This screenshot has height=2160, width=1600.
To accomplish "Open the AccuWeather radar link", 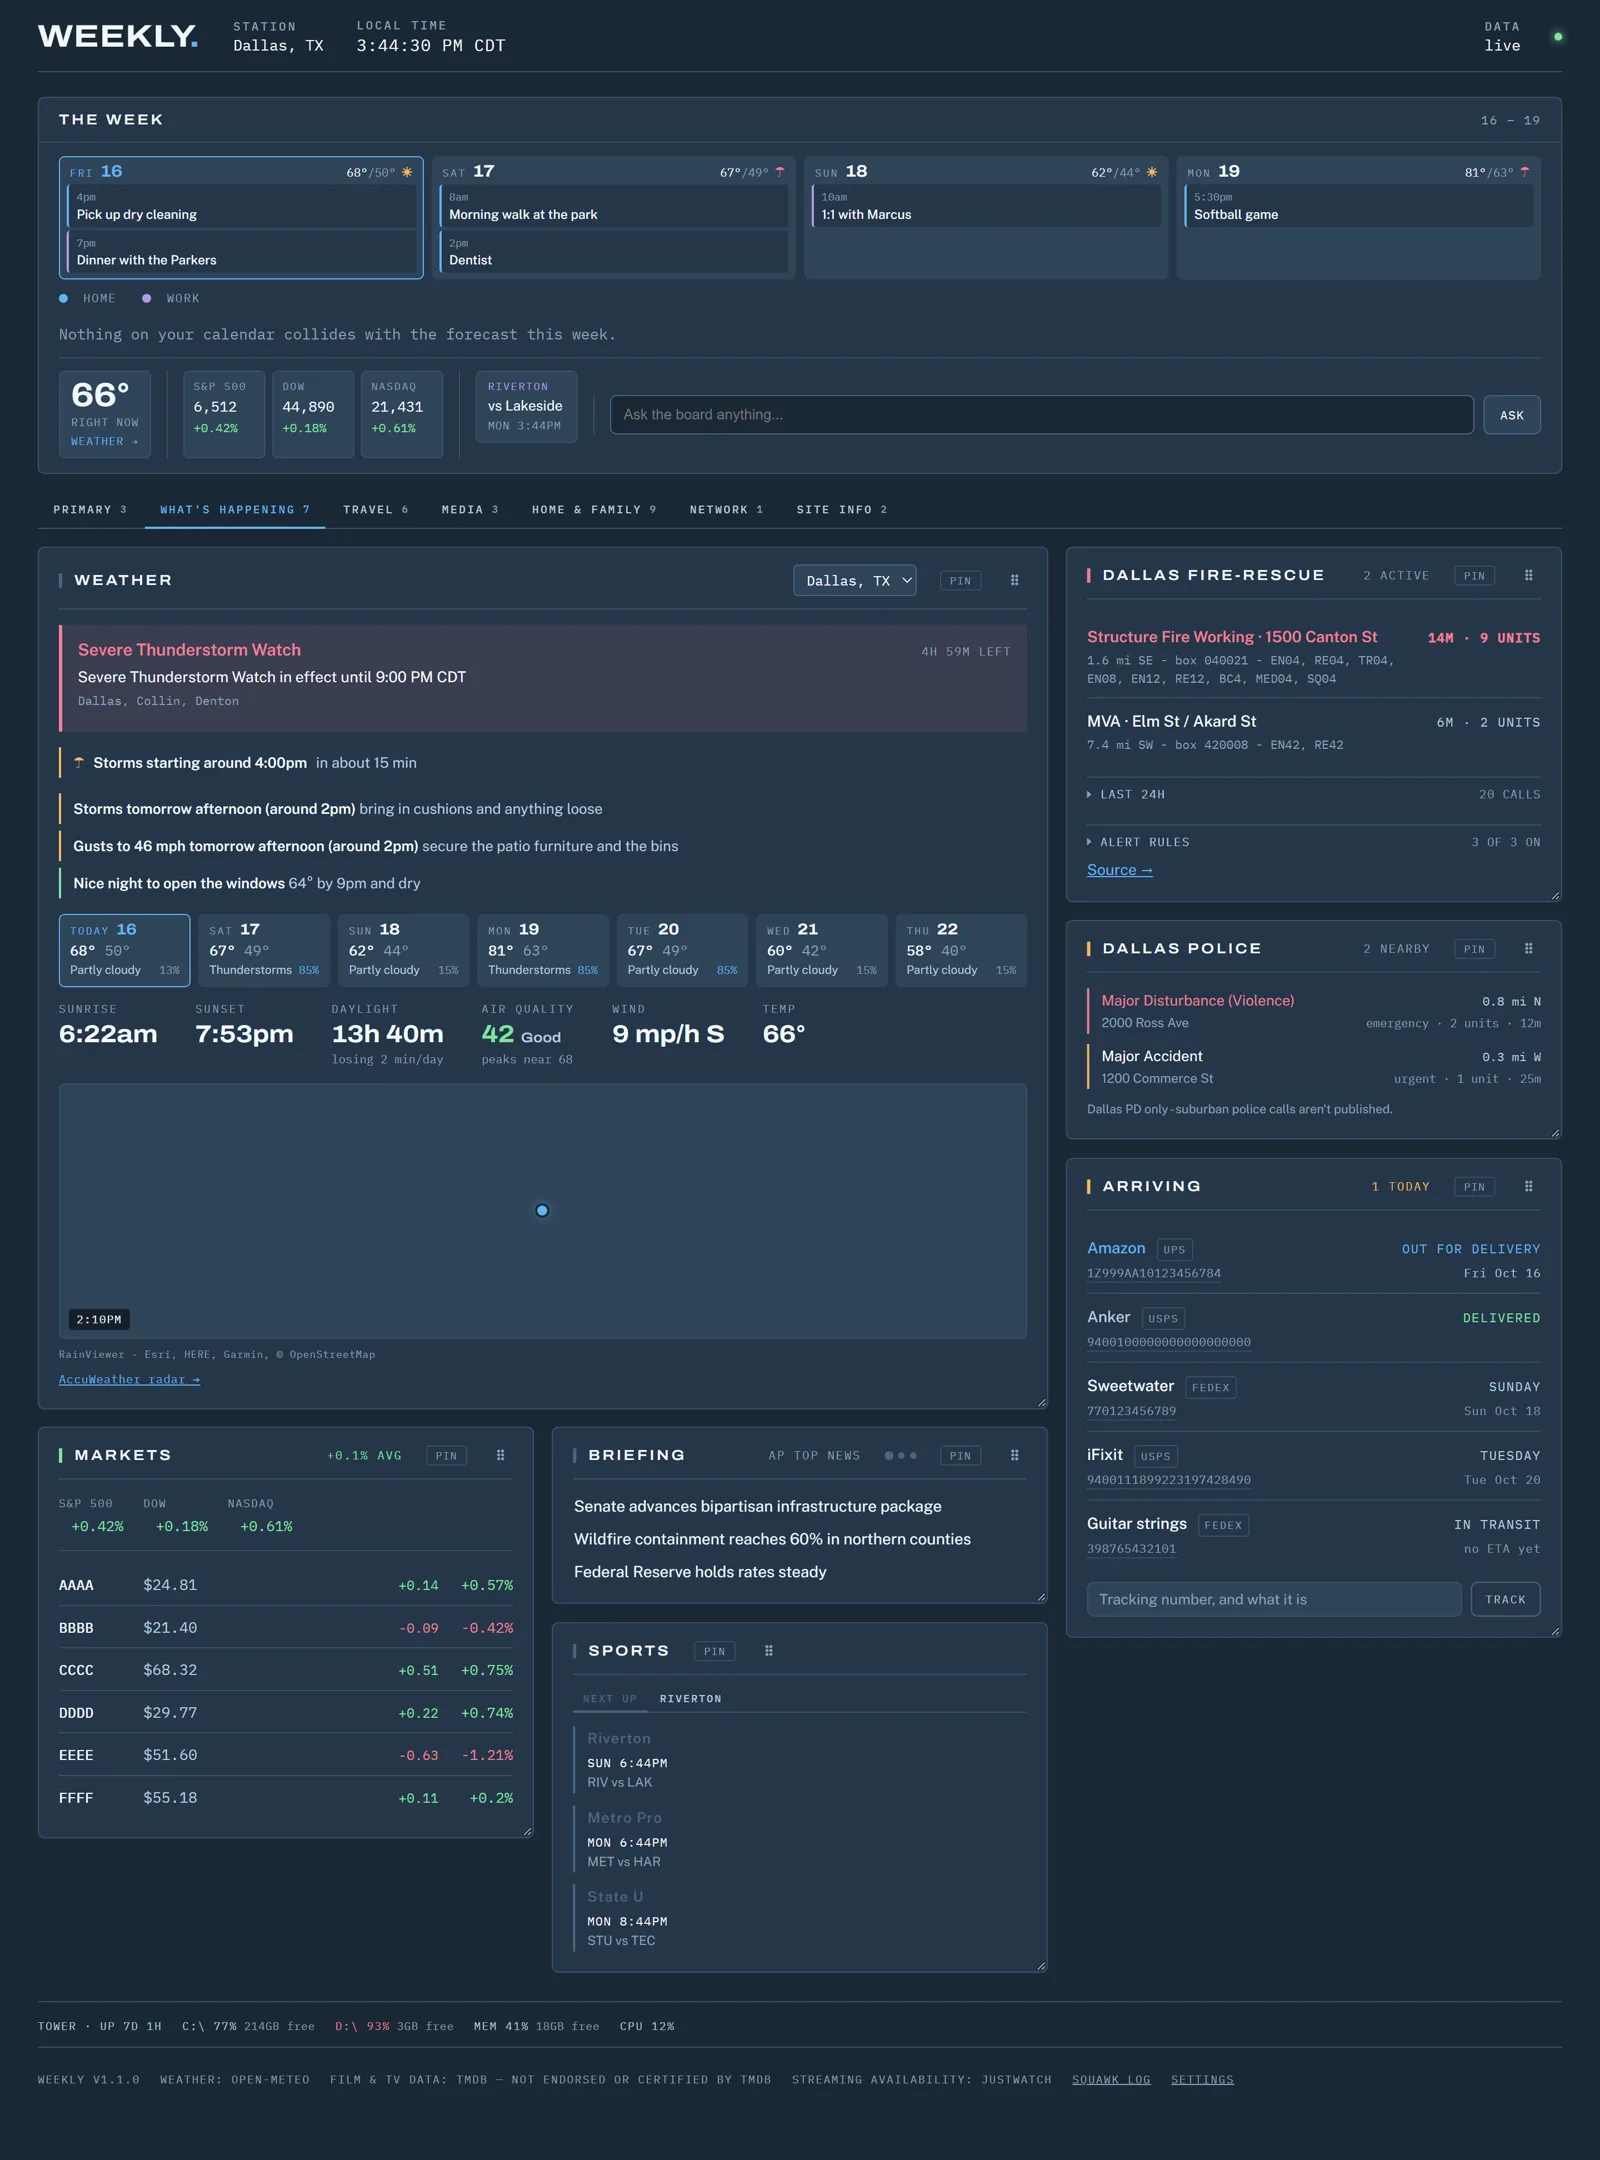I will tap(129, 1379).
